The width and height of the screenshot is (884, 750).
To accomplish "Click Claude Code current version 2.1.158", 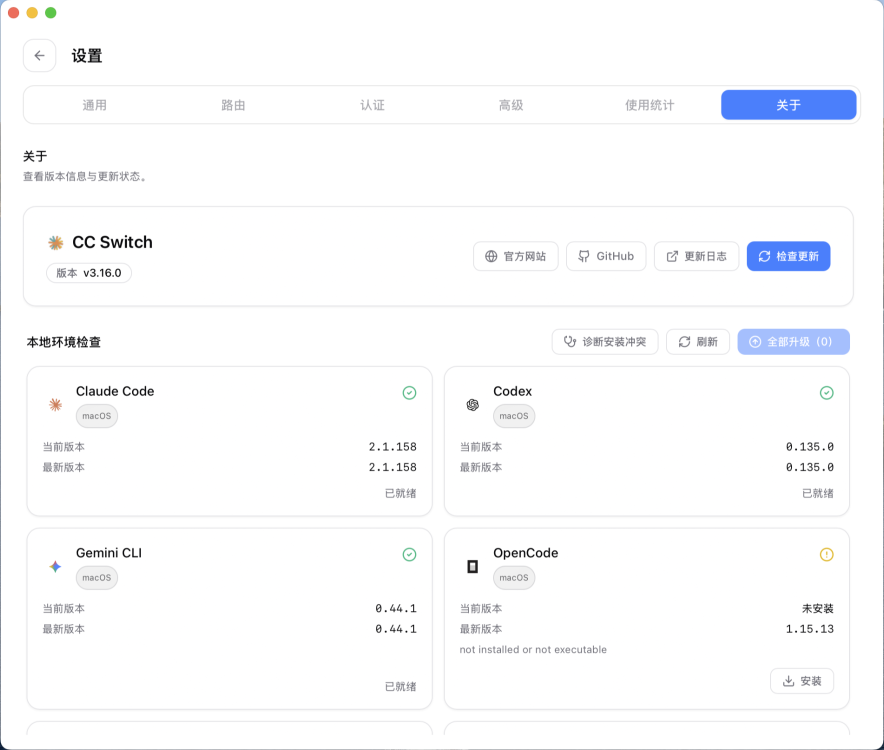I will coord(392,447).
